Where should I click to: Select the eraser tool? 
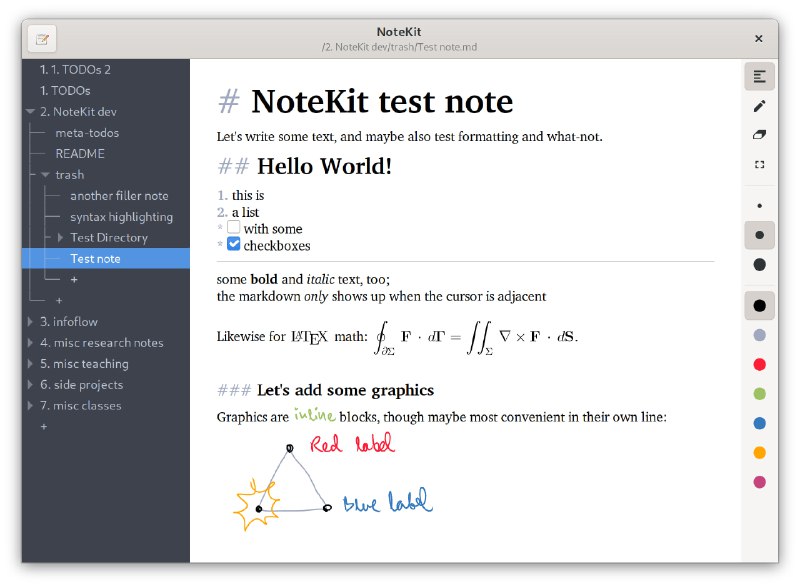[x=759, y=134]
